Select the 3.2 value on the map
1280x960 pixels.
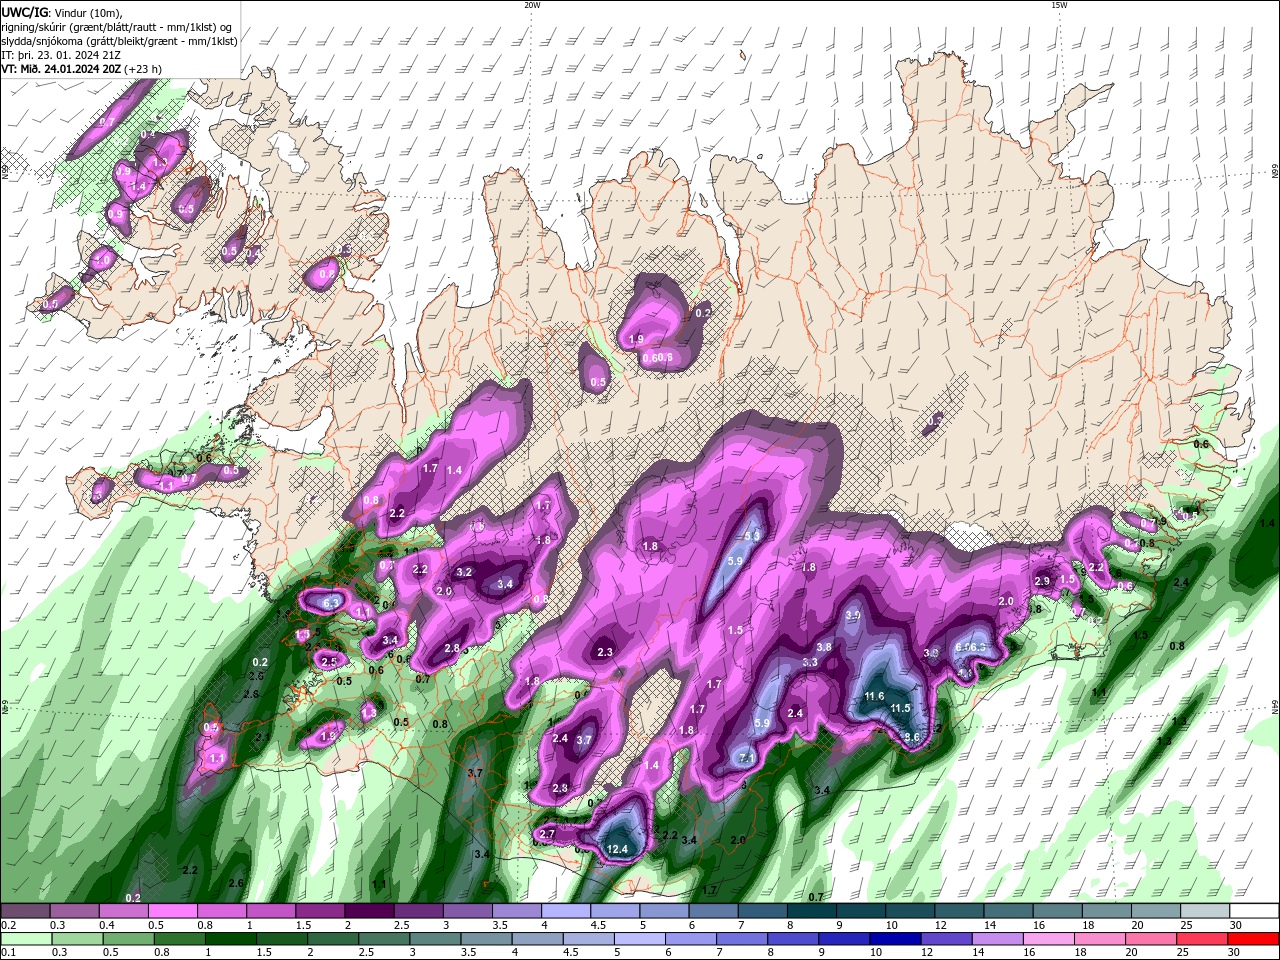[x=464, y=573]
